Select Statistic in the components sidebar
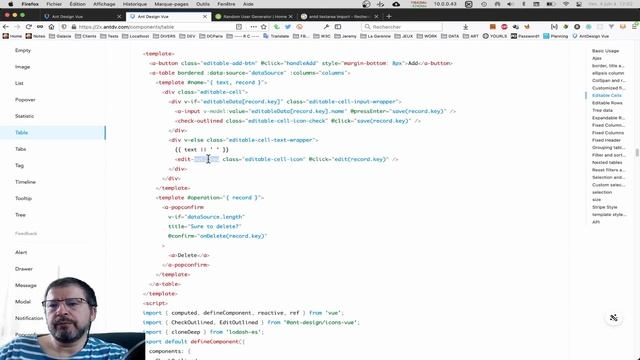The image size is (640, 360). pos(24,116)
